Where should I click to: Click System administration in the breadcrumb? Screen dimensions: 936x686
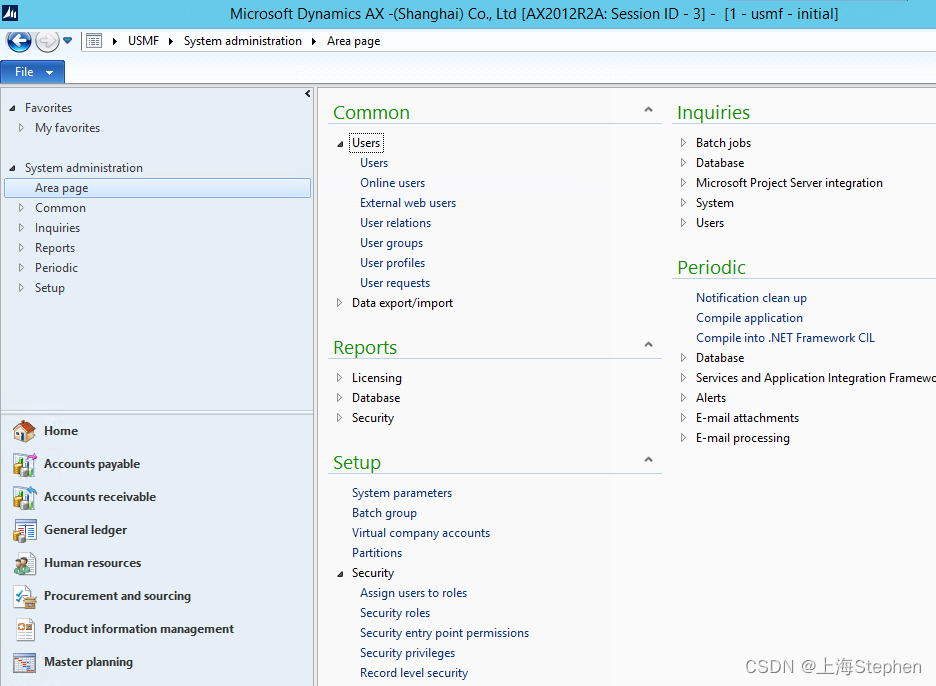tap(242, 41)
